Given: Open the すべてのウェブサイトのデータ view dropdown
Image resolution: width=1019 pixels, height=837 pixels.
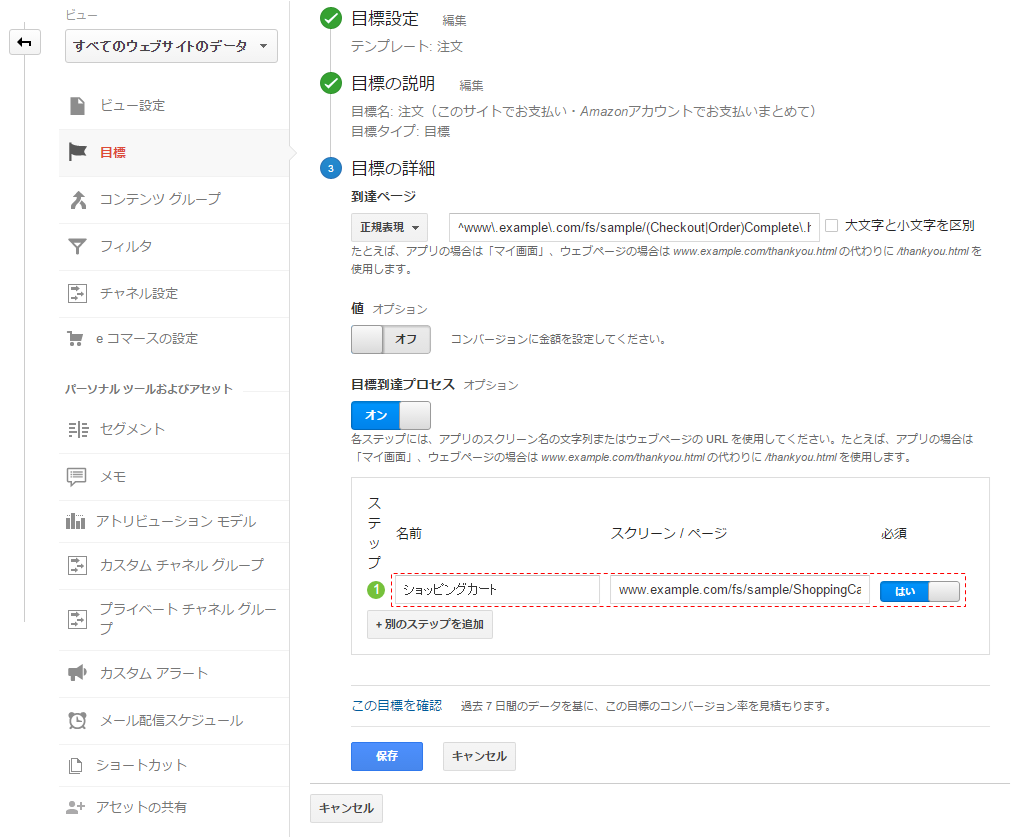Looking at the screenshot, I should (171, 46).
